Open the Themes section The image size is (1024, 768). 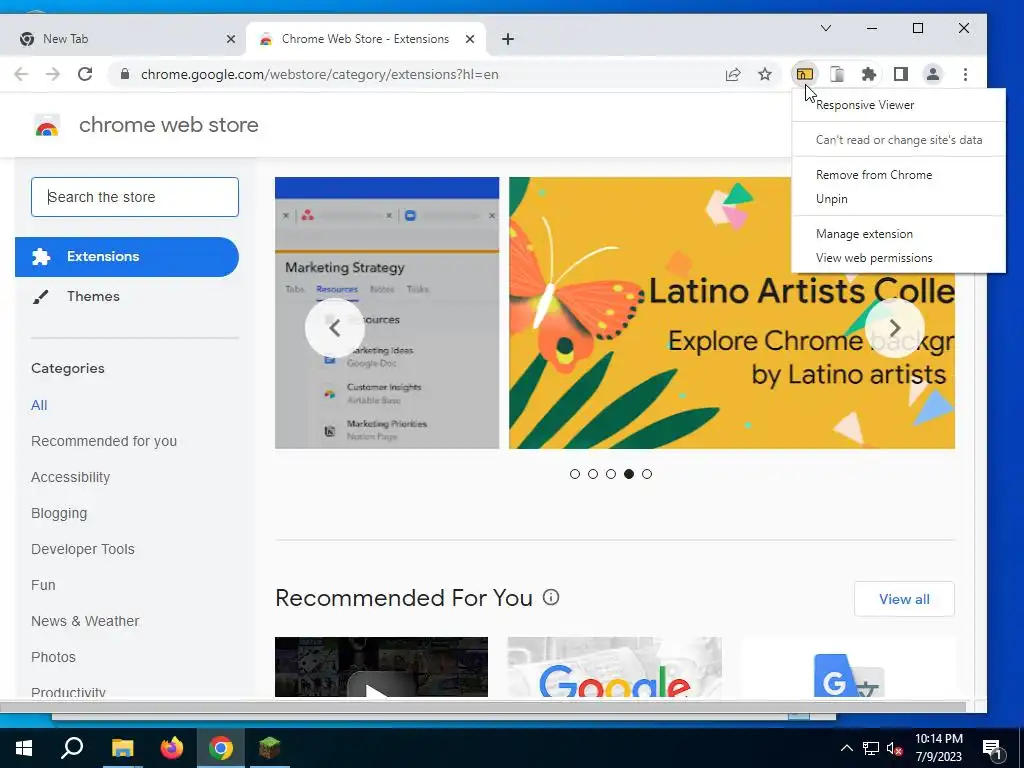[127, 296]
